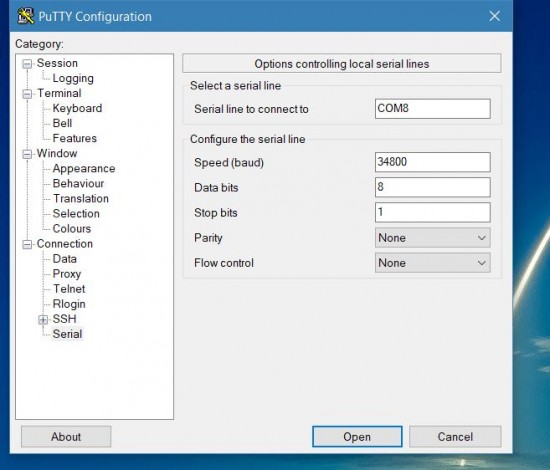This screenshot has width=550, height=470.
Task: Collapse the Session tree node
Action: point(27,64)
